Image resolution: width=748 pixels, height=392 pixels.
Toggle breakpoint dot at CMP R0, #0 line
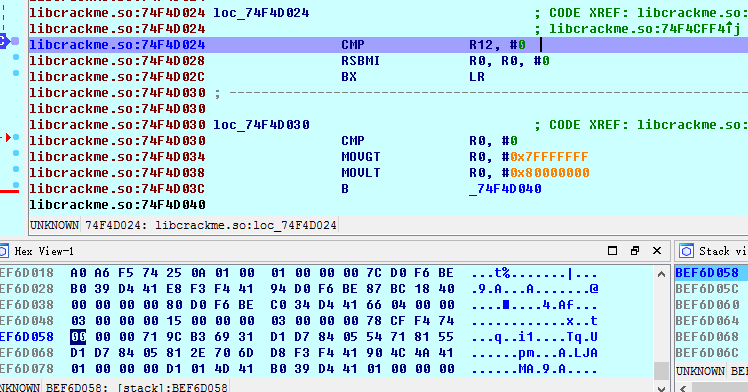click(16, 137)
